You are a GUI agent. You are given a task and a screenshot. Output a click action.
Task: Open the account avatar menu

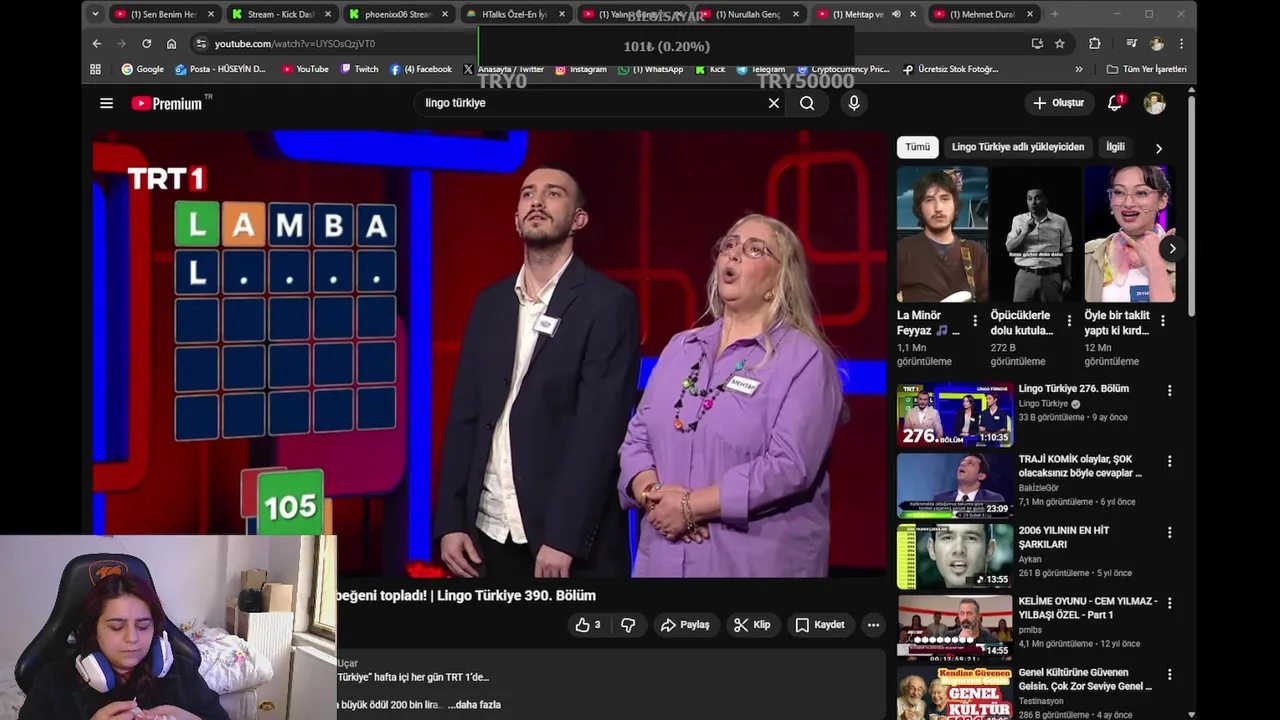[x=1155, y=103]
